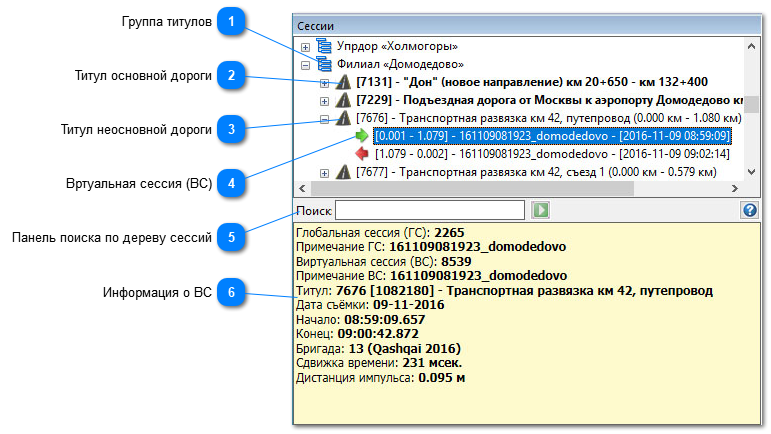The width and height of the screenshot is (771, 434).
Task: Click the horizontal scrollbar right arrow
Action: tap(737, 188)
